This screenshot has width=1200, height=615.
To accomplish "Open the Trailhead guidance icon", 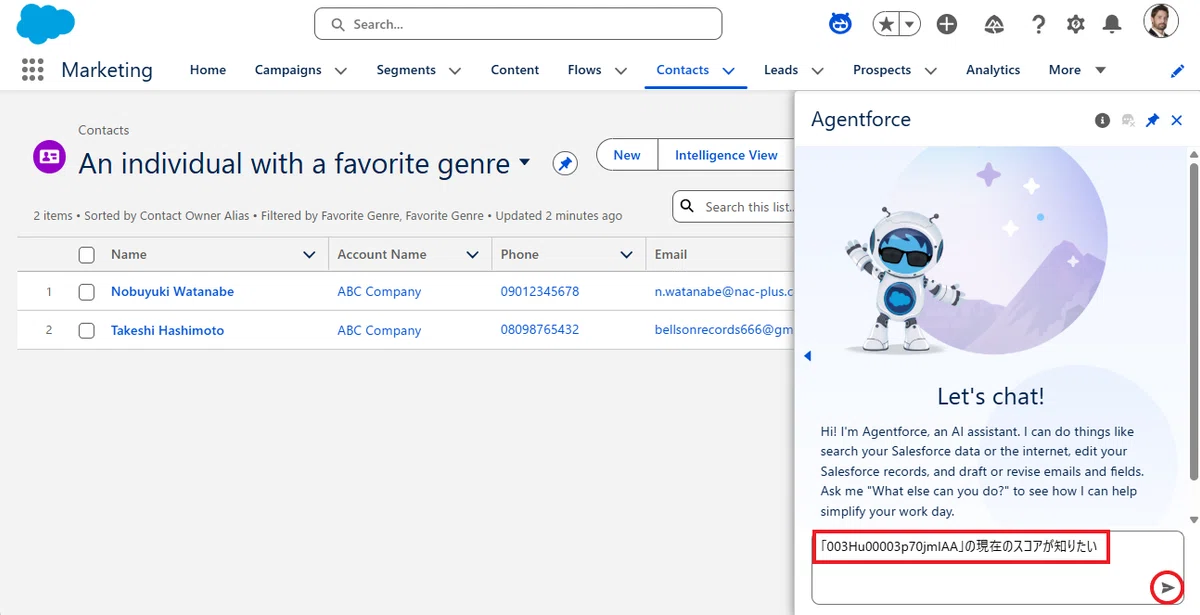I will click(x=995, y=24).
